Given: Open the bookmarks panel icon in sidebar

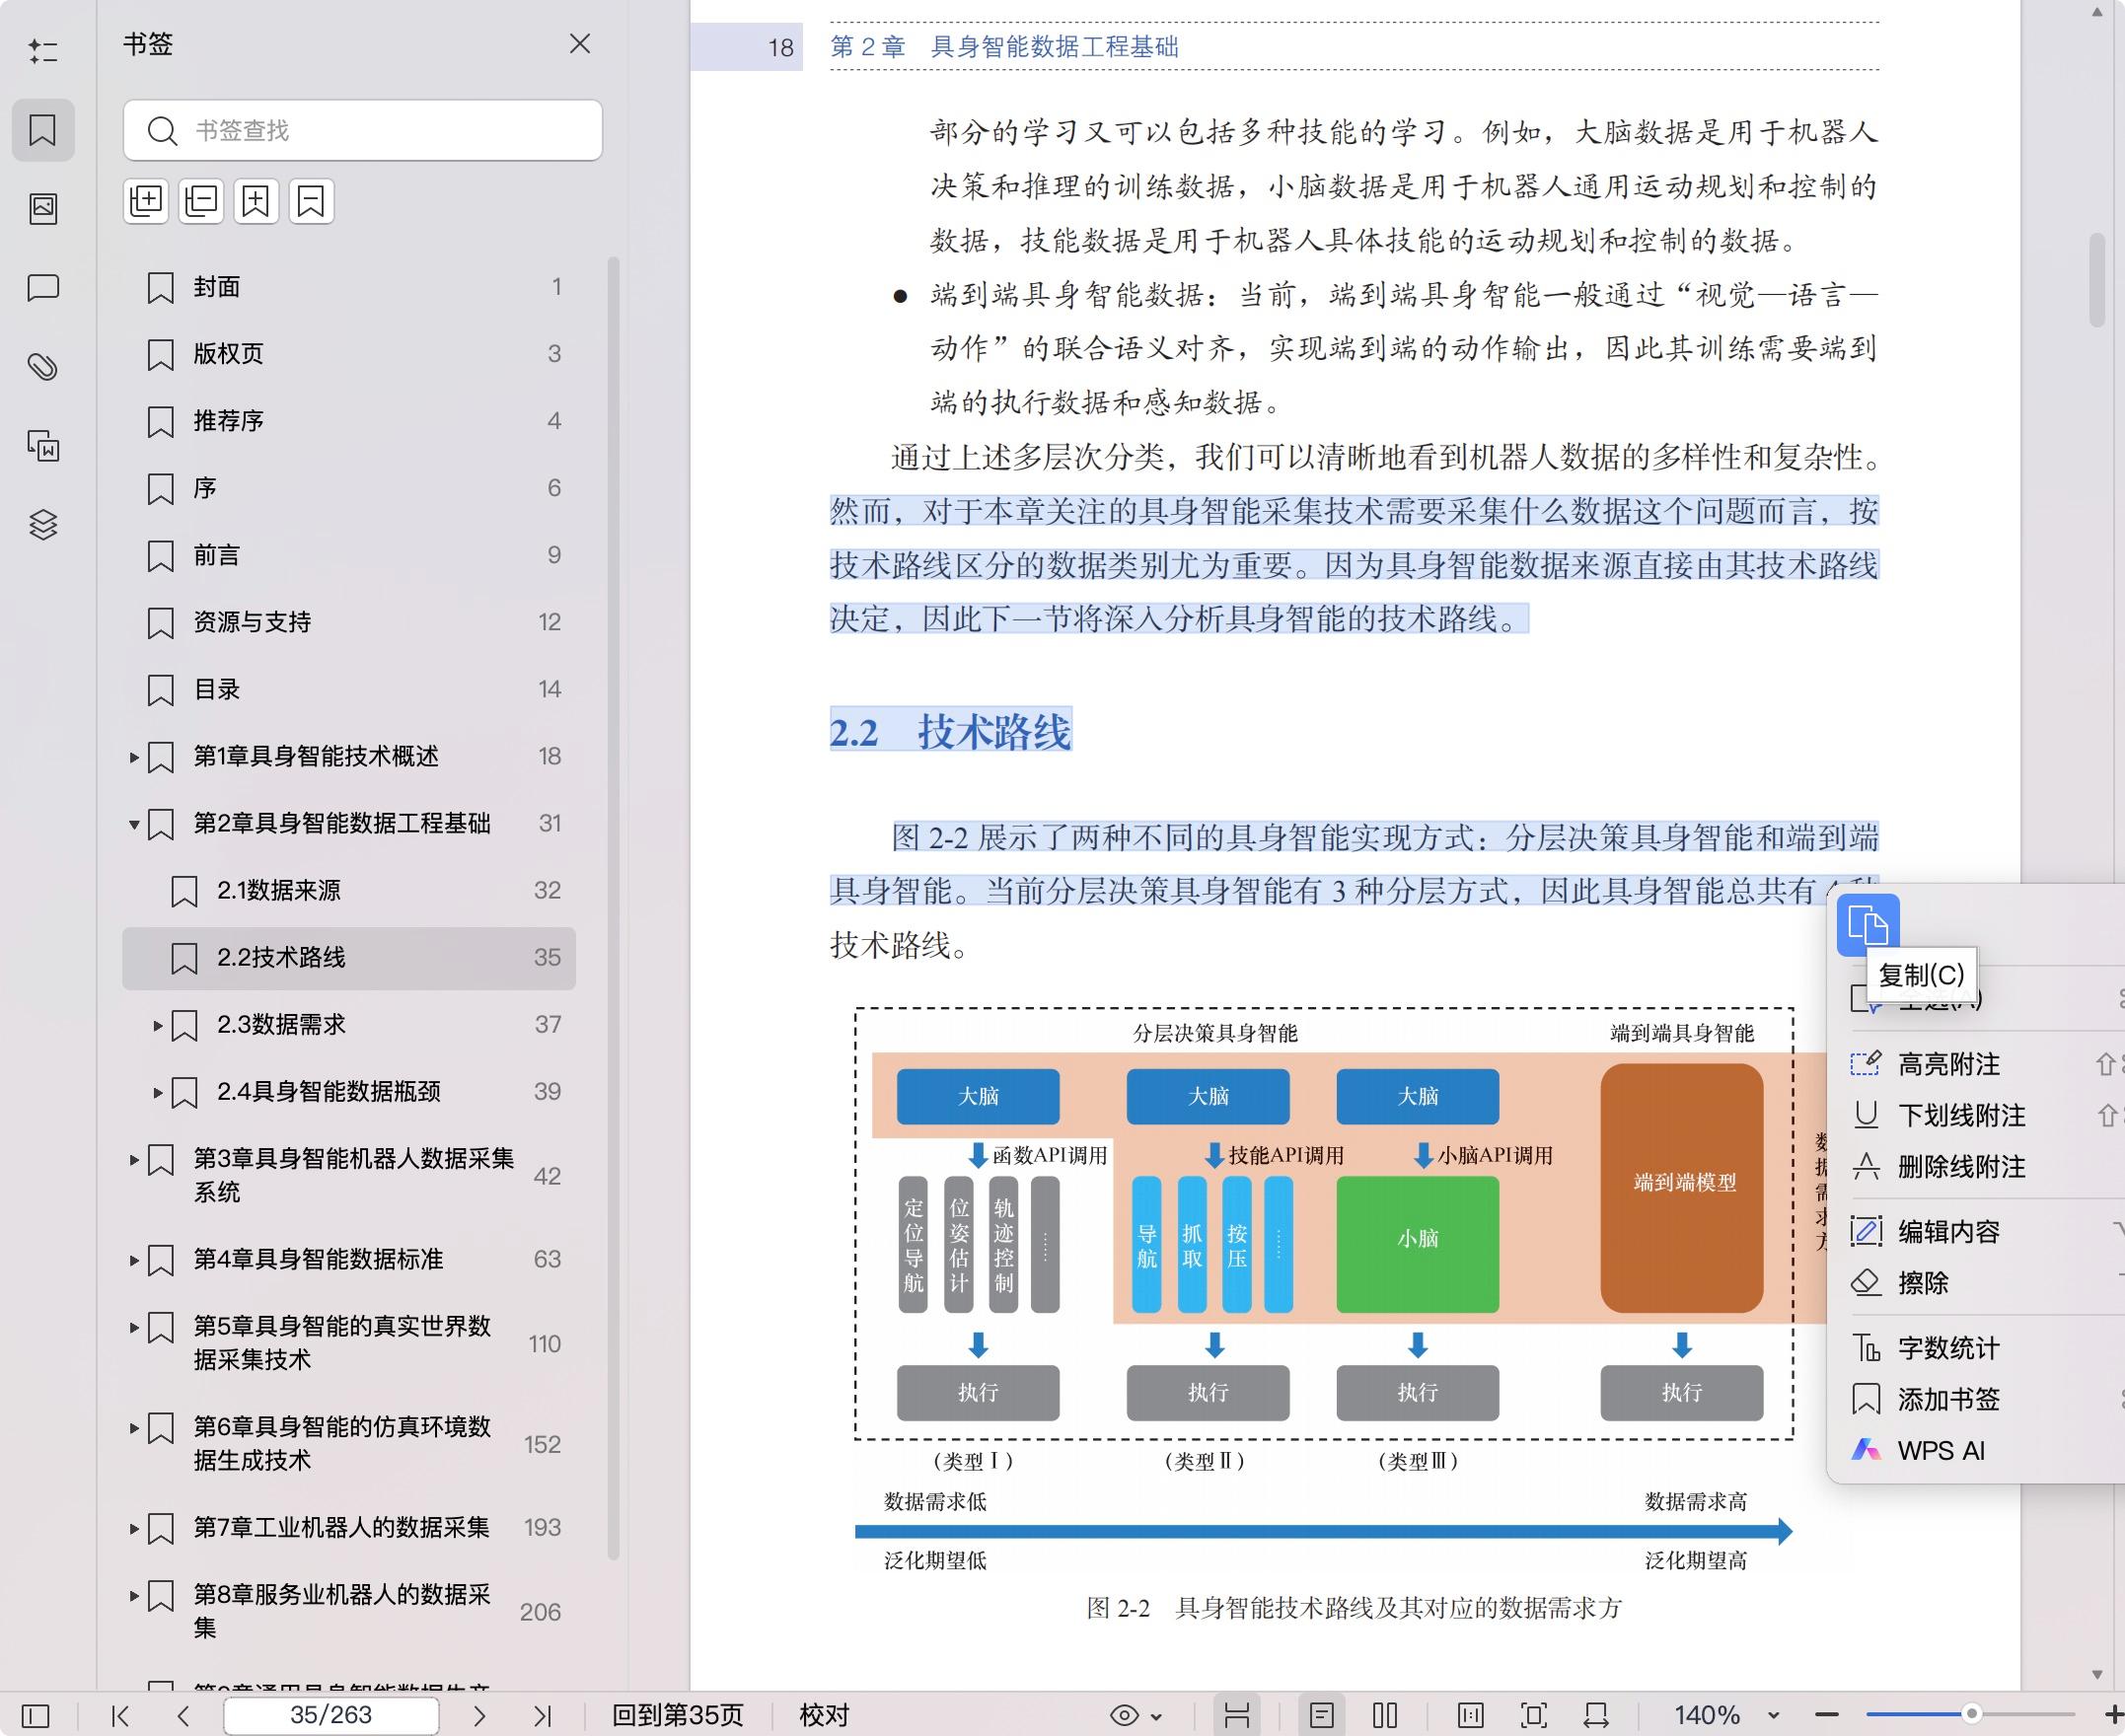Looking at the screenshot, I should coord(43,130).
